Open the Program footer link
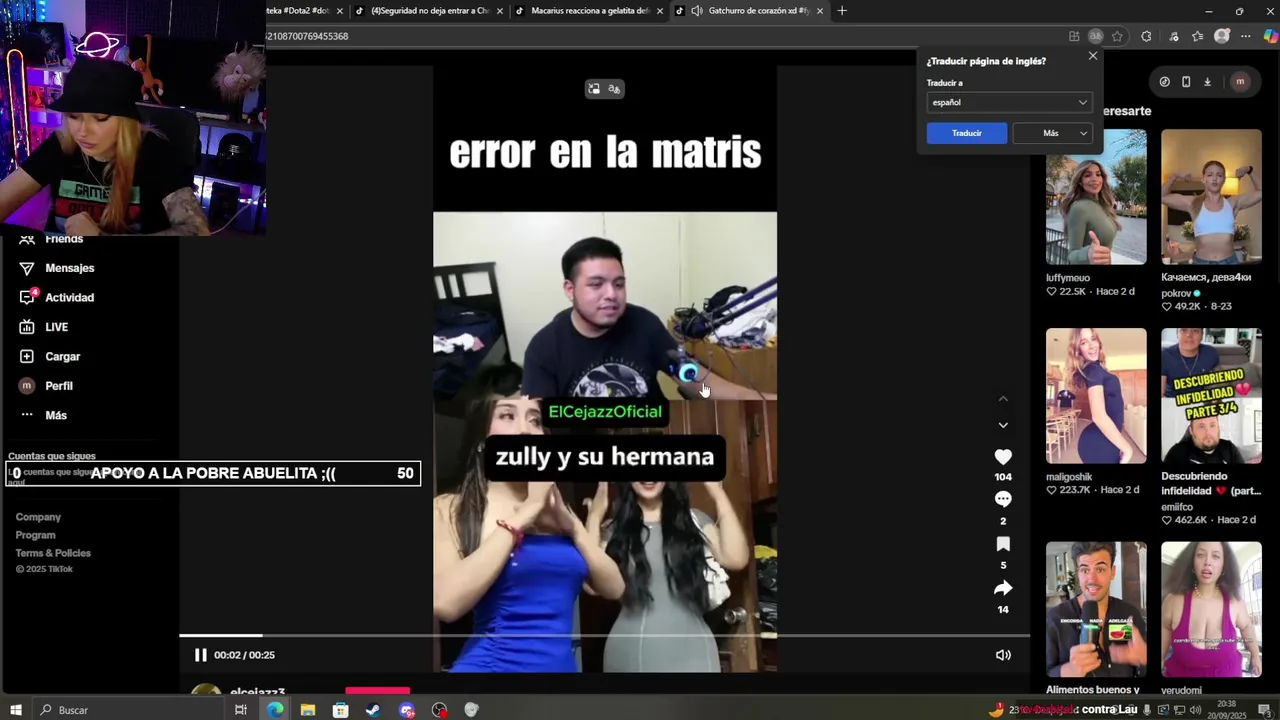The image size is (1280, 720). pos(35,535)
